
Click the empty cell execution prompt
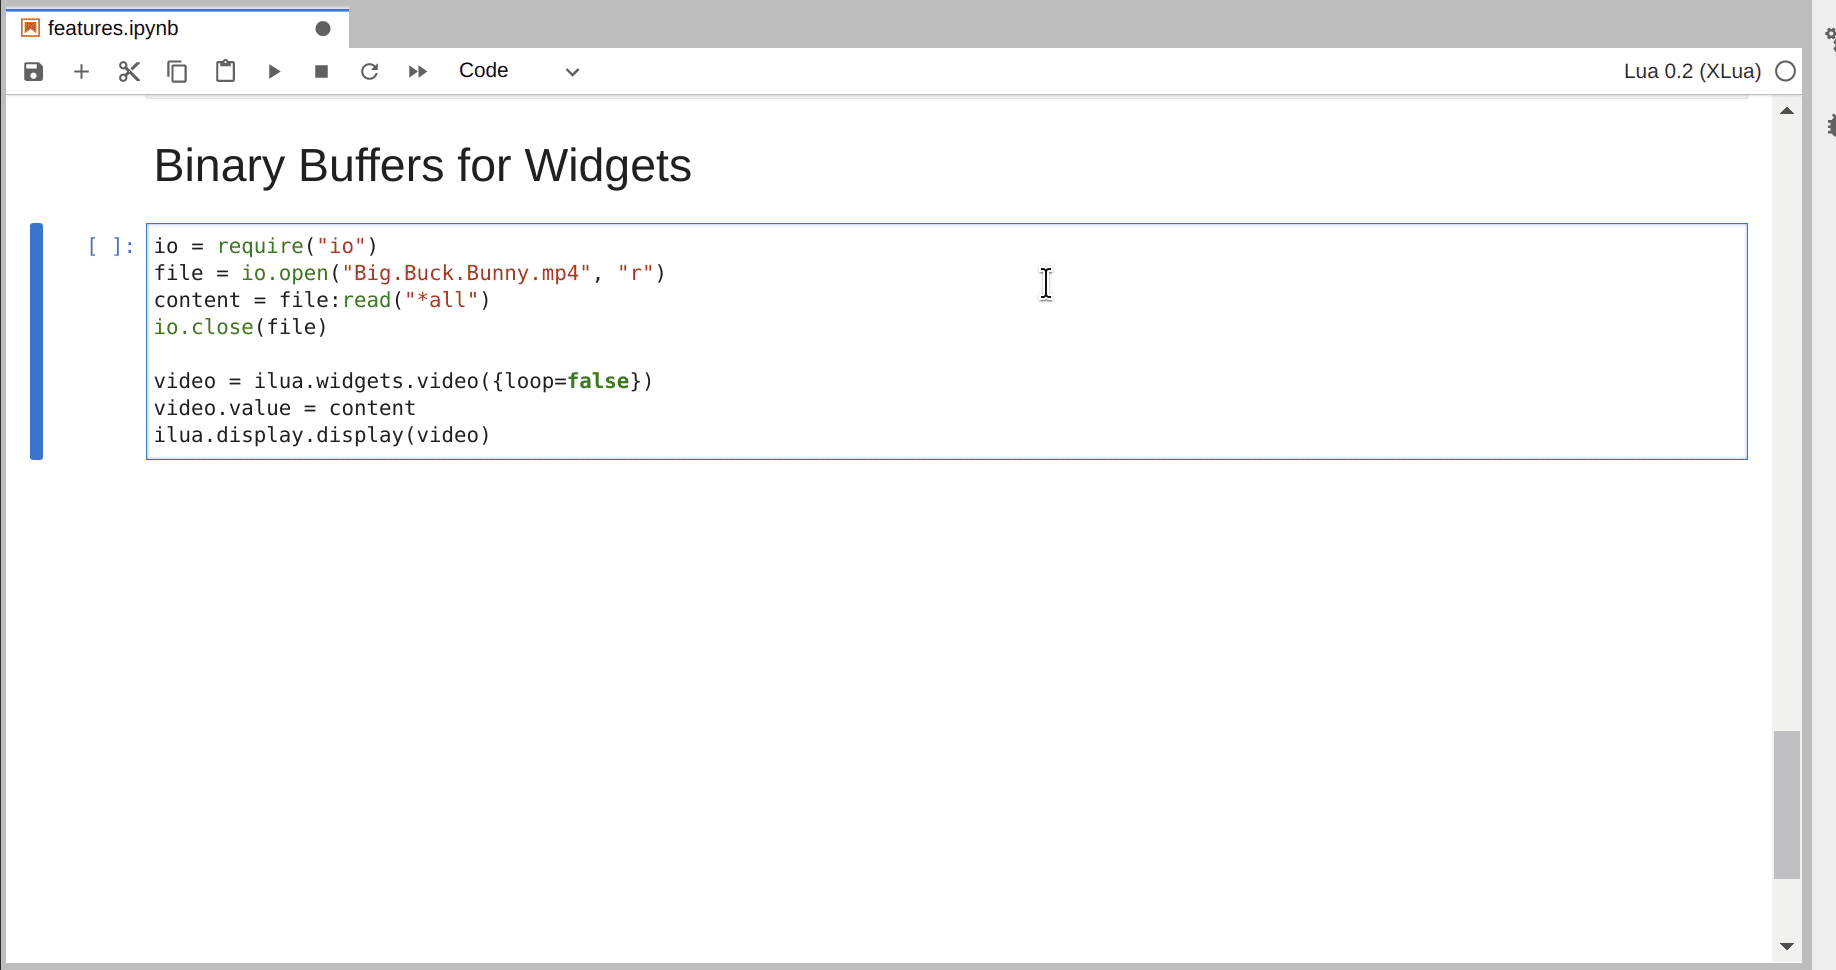coord(110,246)
